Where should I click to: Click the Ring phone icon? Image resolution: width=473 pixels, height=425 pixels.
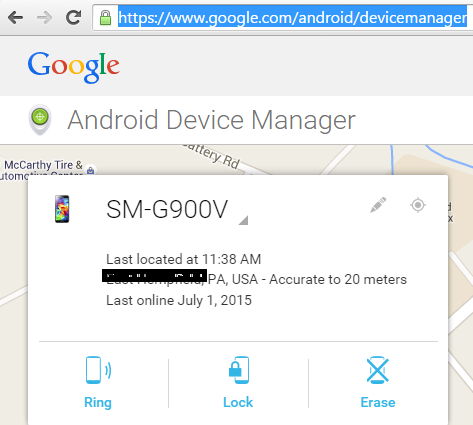[98, 370]
